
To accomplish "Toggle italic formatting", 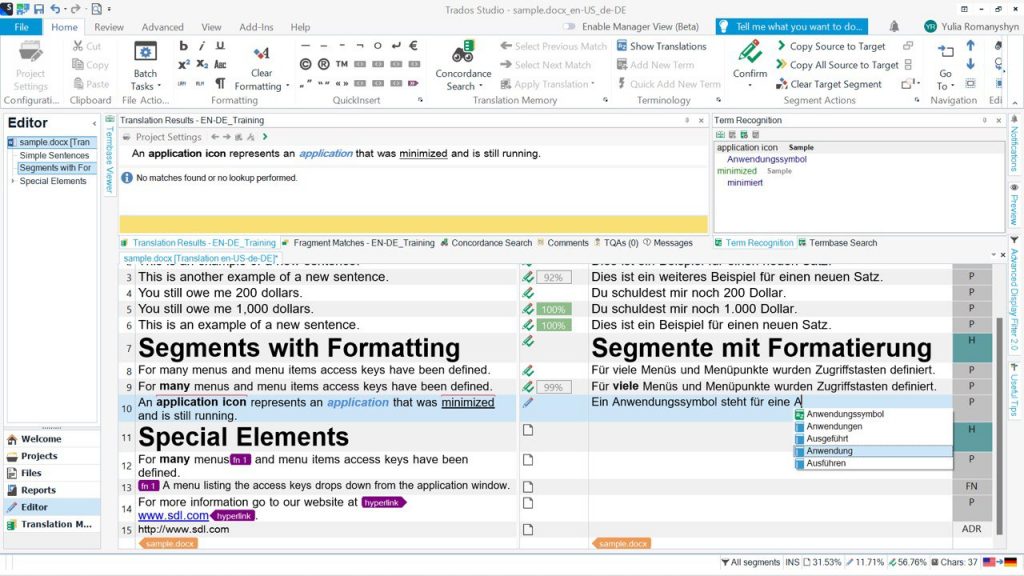I will click(202, 46).
